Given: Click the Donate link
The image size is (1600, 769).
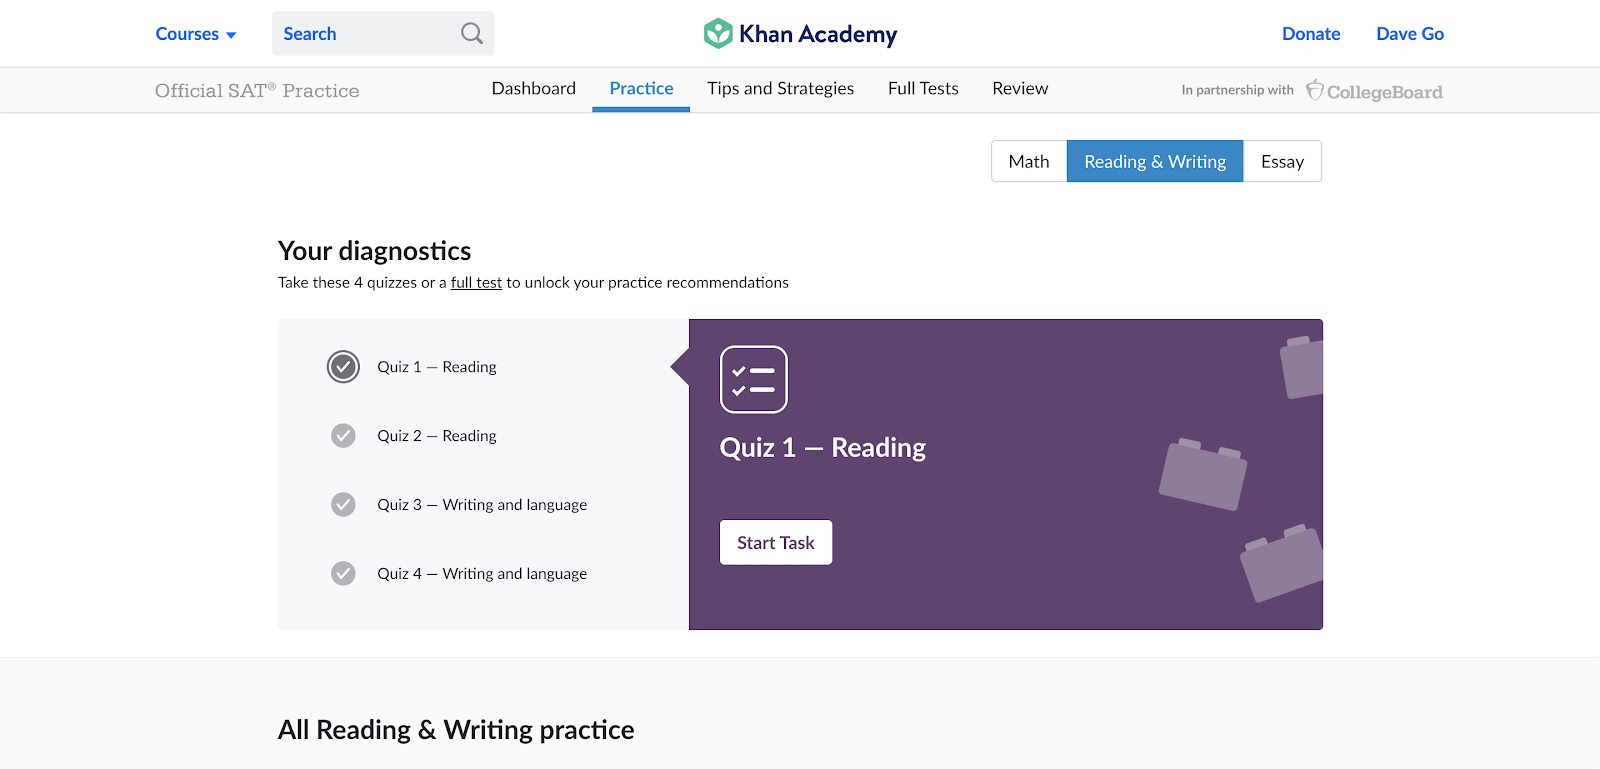Looking at the screenshot, I should click(x=1311, y=34).
